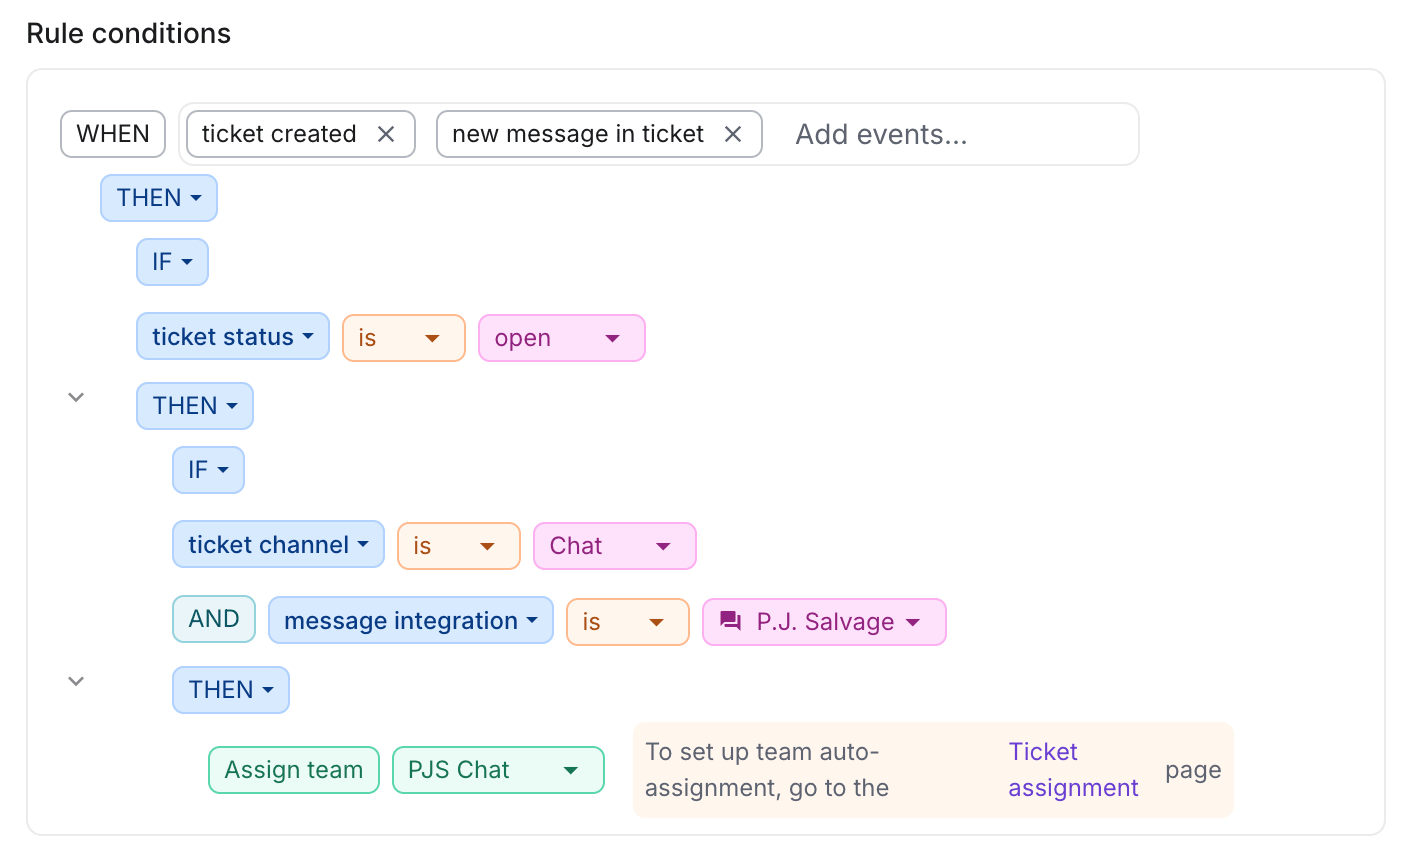Change the 'is' operator for ticket status
This screenshot has width=1428, height=860.
tap(404, 338)
